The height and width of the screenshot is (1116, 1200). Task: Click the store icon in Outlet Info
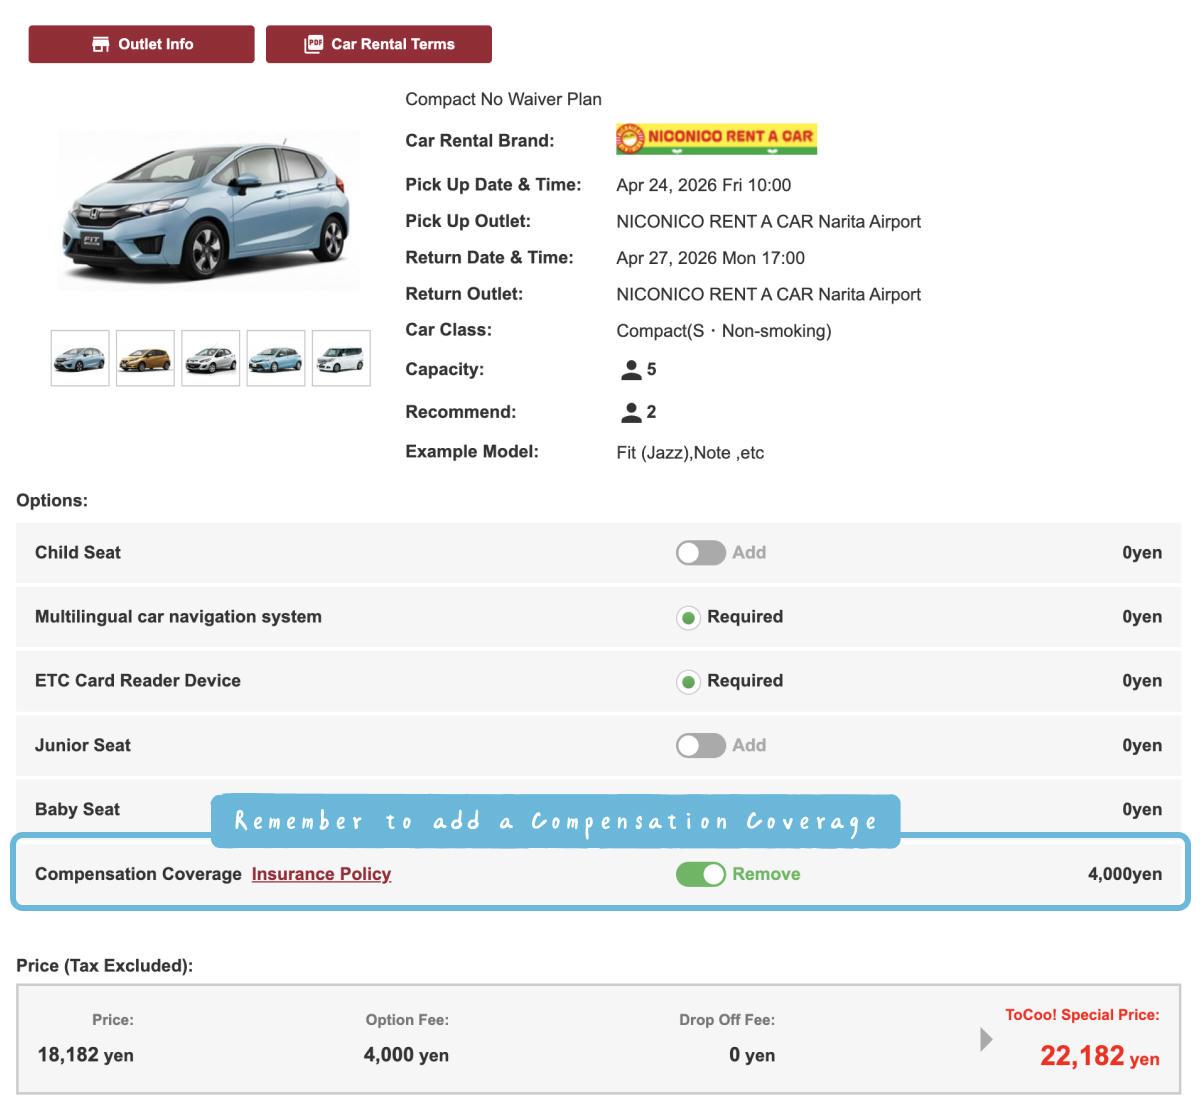tap(100, 44)
